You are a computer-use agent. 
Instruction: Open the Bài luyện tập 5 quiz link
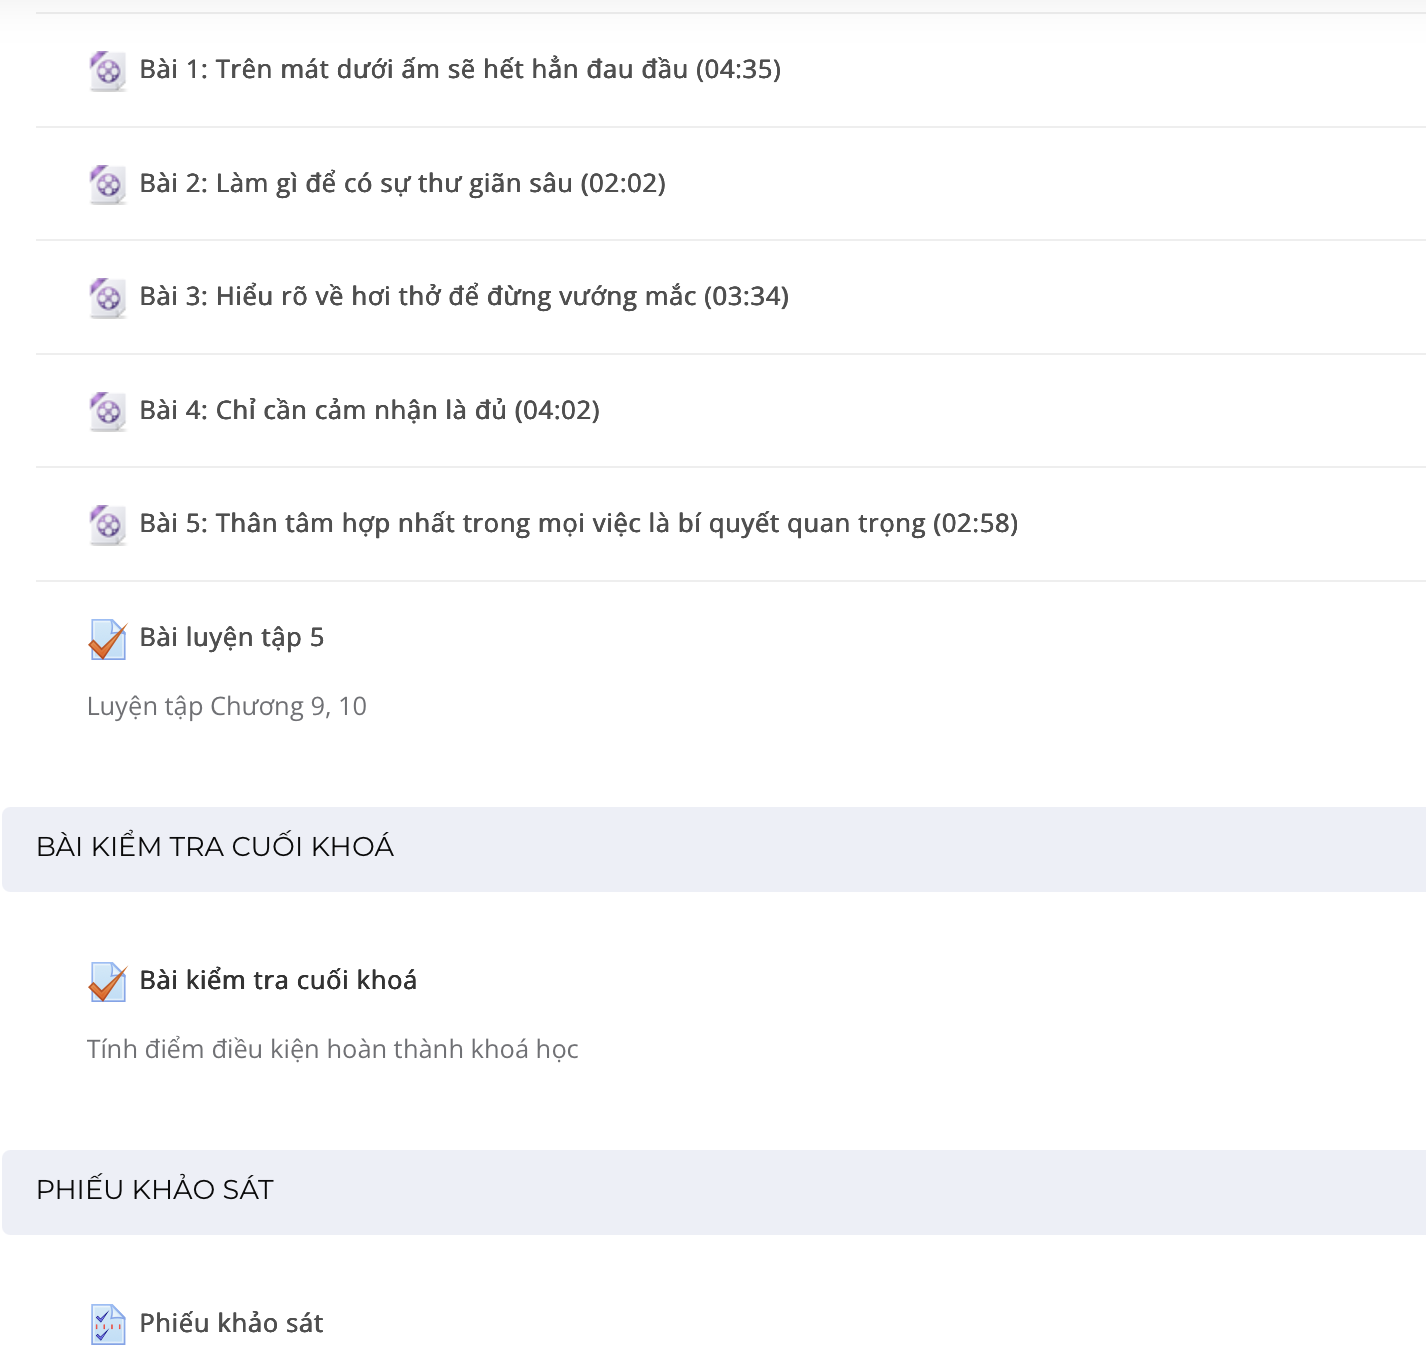pos(231,637)
